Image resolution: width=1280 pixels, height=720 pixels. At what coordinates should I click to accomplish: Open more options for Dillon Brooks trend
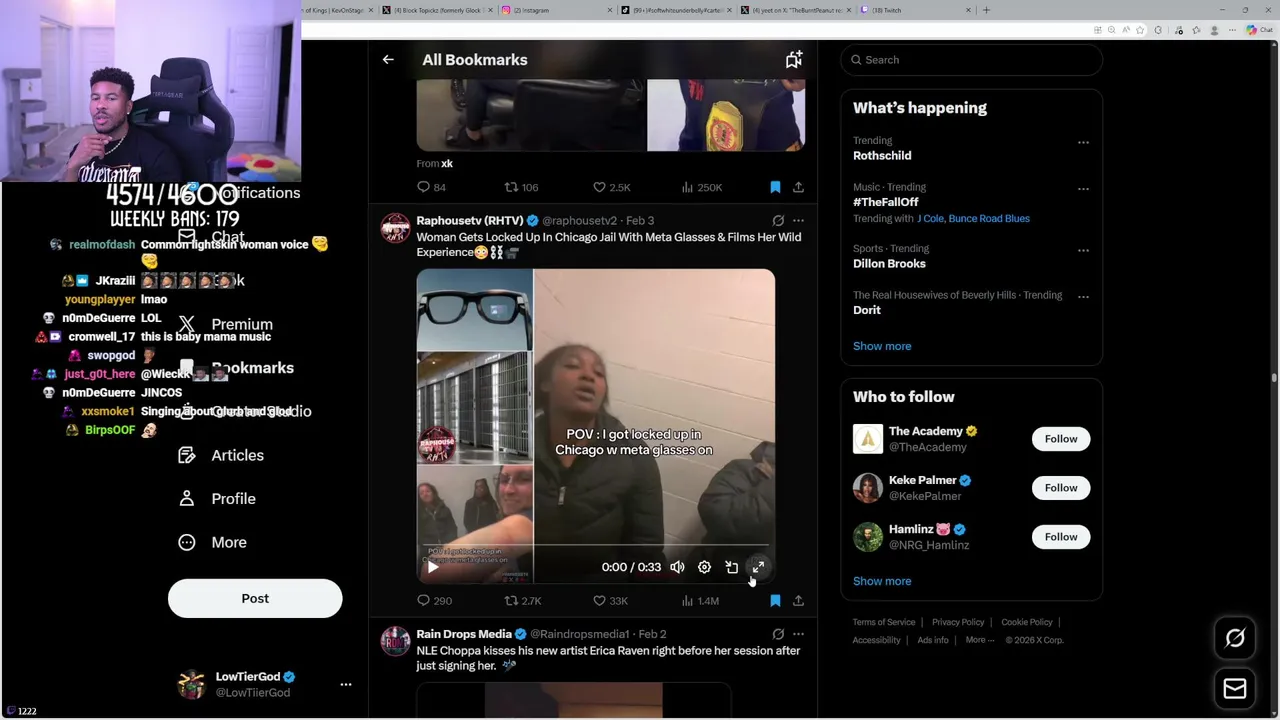point(1083,250)
